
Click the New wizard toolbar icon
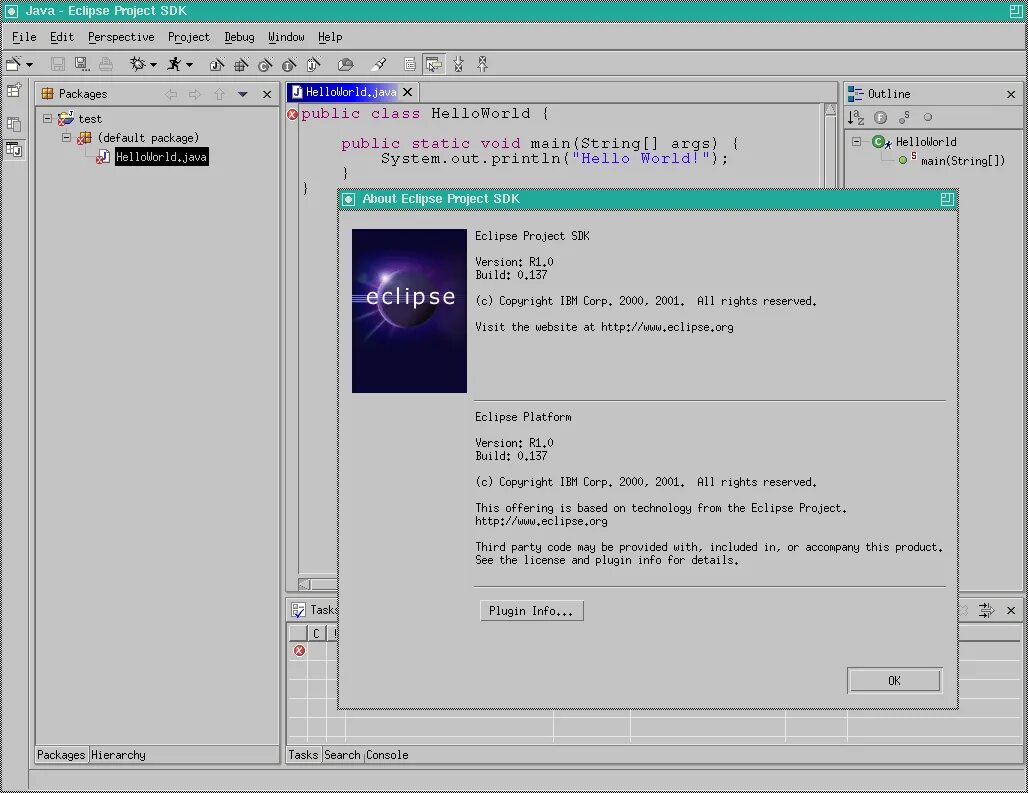pyautogui.click(x=13, y=64)
